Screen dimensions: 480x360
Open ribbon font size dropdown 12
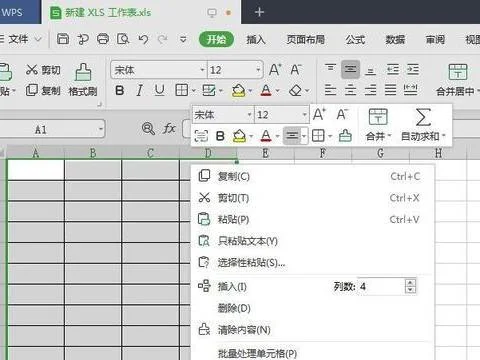pos(258,70)
